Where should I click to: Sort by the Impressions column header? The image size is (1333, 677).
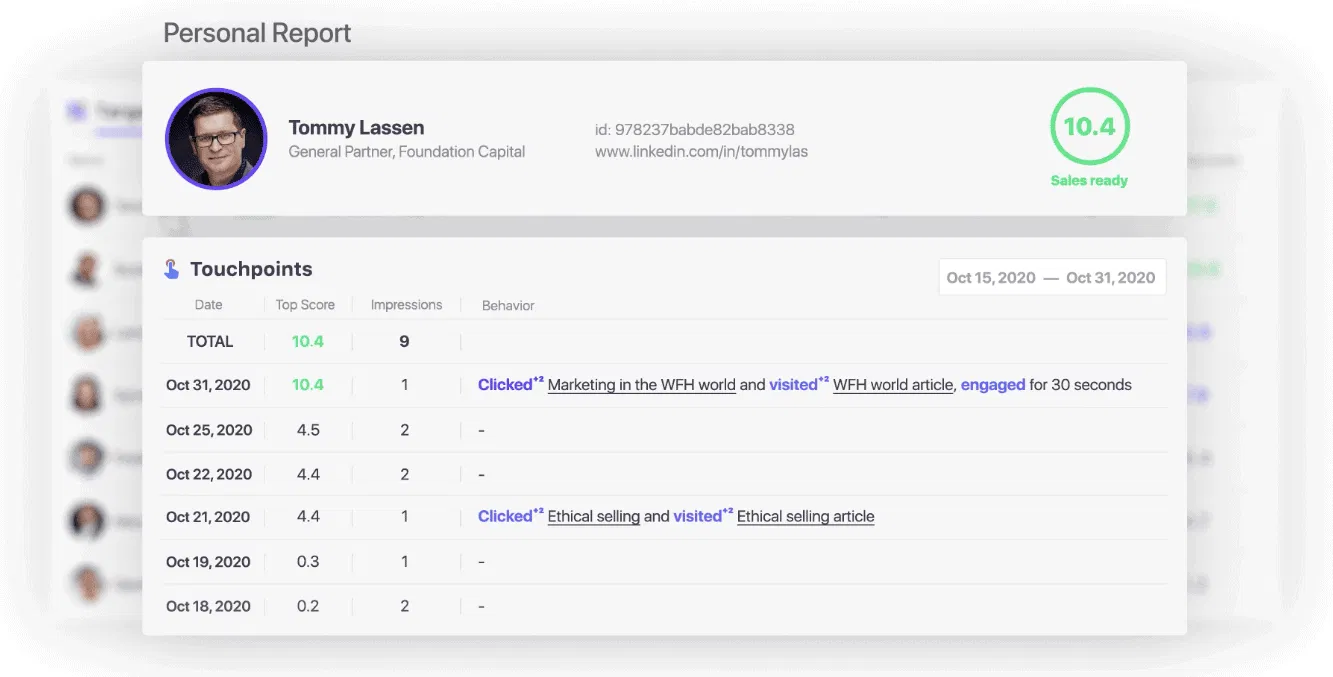click(x=404, y=305)
